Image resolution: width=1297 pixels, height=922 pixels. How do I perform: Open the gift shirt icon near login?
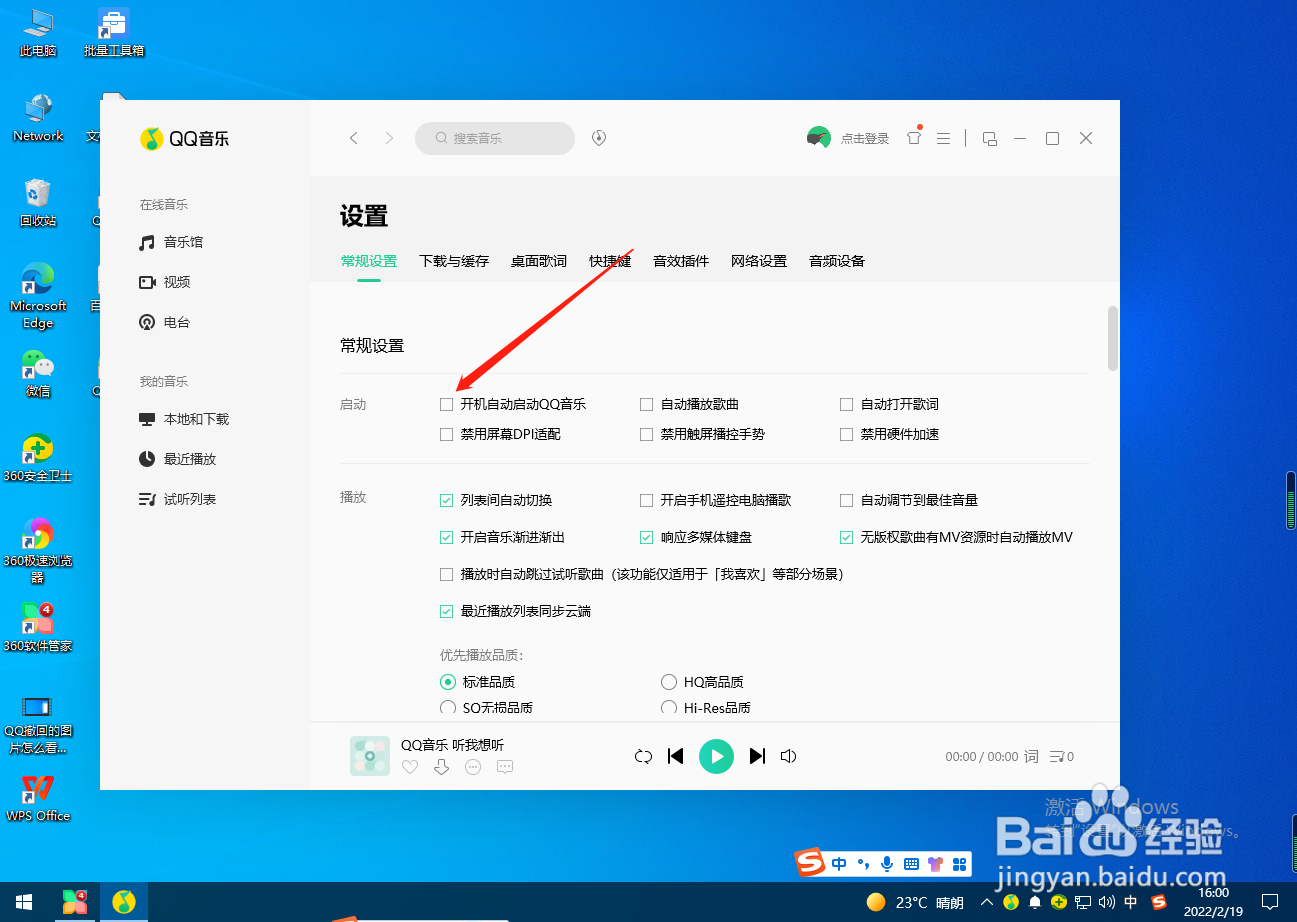click(913, 137)
